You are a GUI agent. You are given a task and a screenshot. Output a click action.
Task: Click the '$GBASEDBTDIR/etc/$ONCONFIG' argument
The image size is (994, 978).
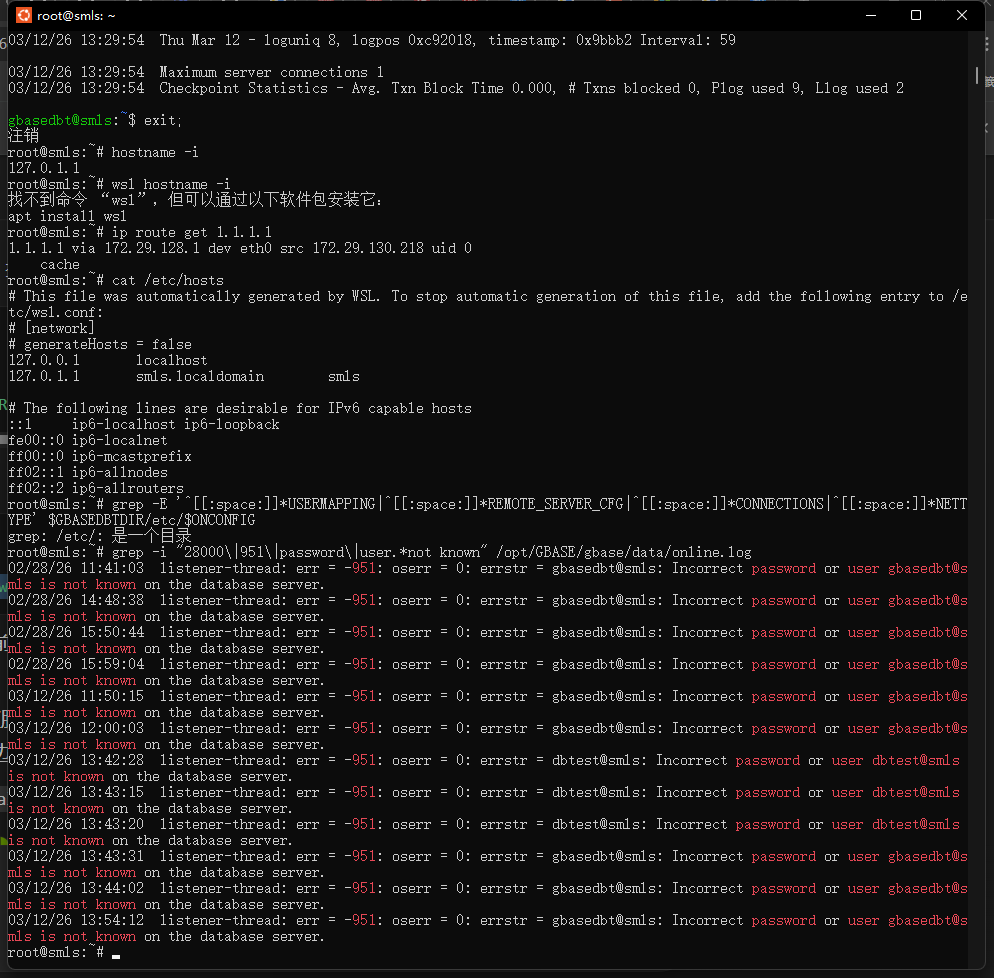[152, 520]
